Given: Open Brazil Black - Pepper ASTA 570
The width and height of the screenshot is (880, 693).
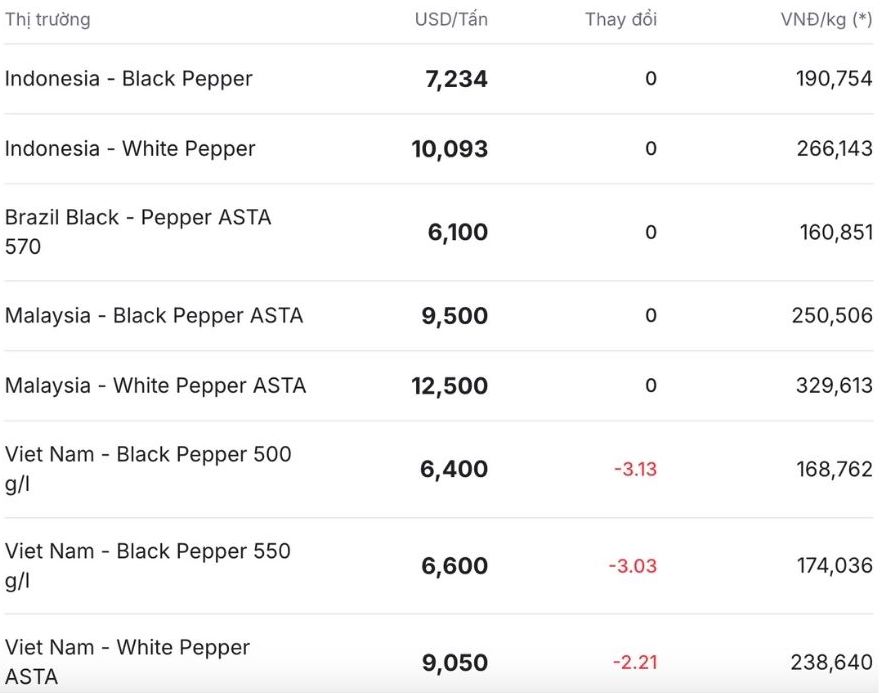Looking at the screenshot, I should point(138,232).
